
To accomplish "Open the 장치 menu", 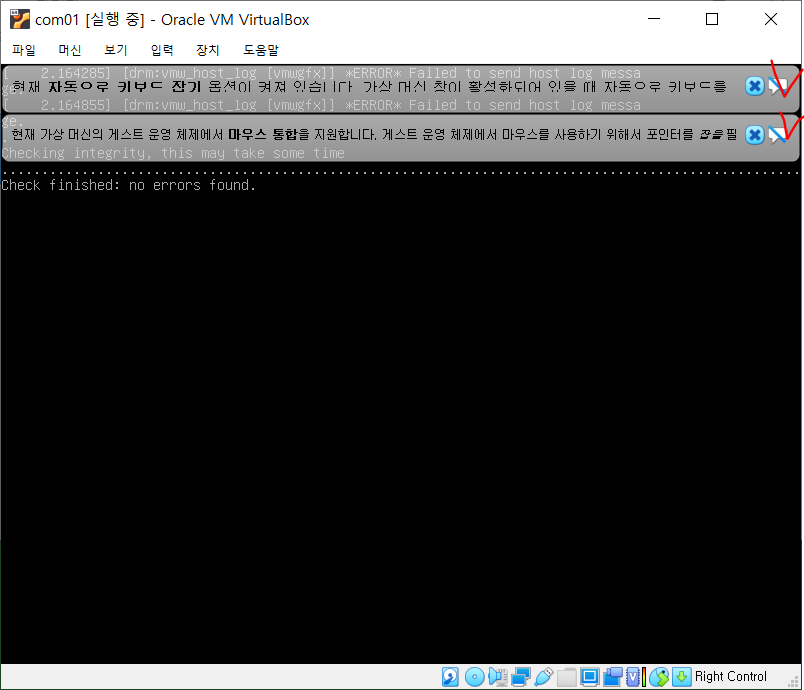I will (208, 50).
